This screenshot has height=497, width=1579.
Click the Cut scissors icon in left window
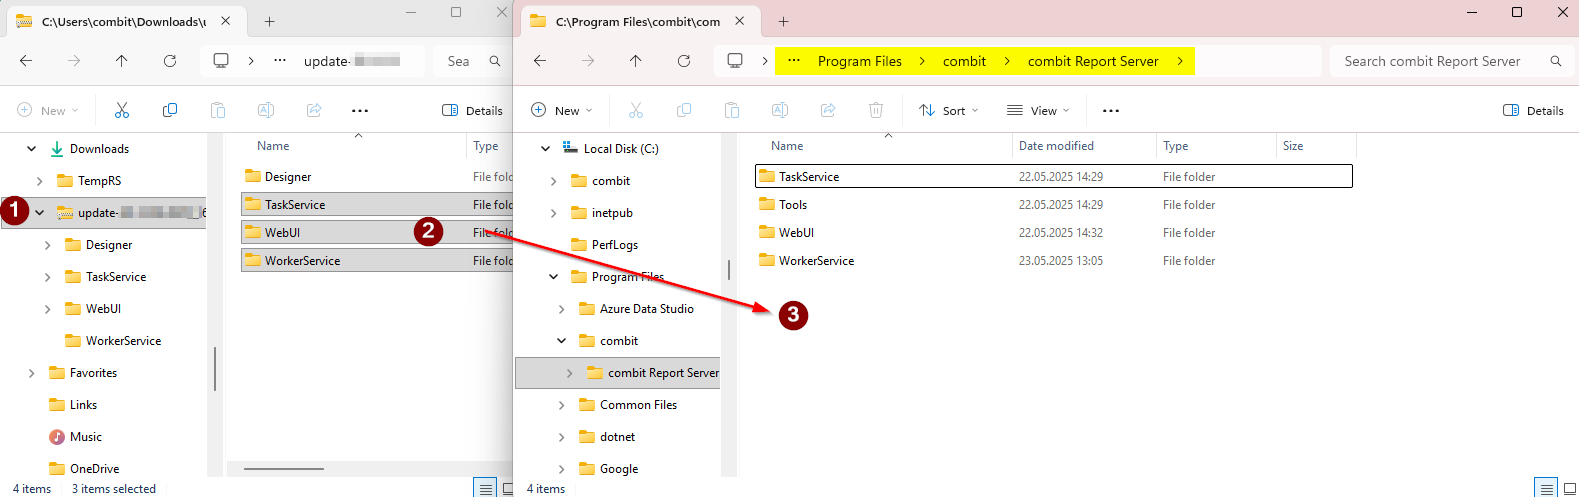(x=122, y=110)
